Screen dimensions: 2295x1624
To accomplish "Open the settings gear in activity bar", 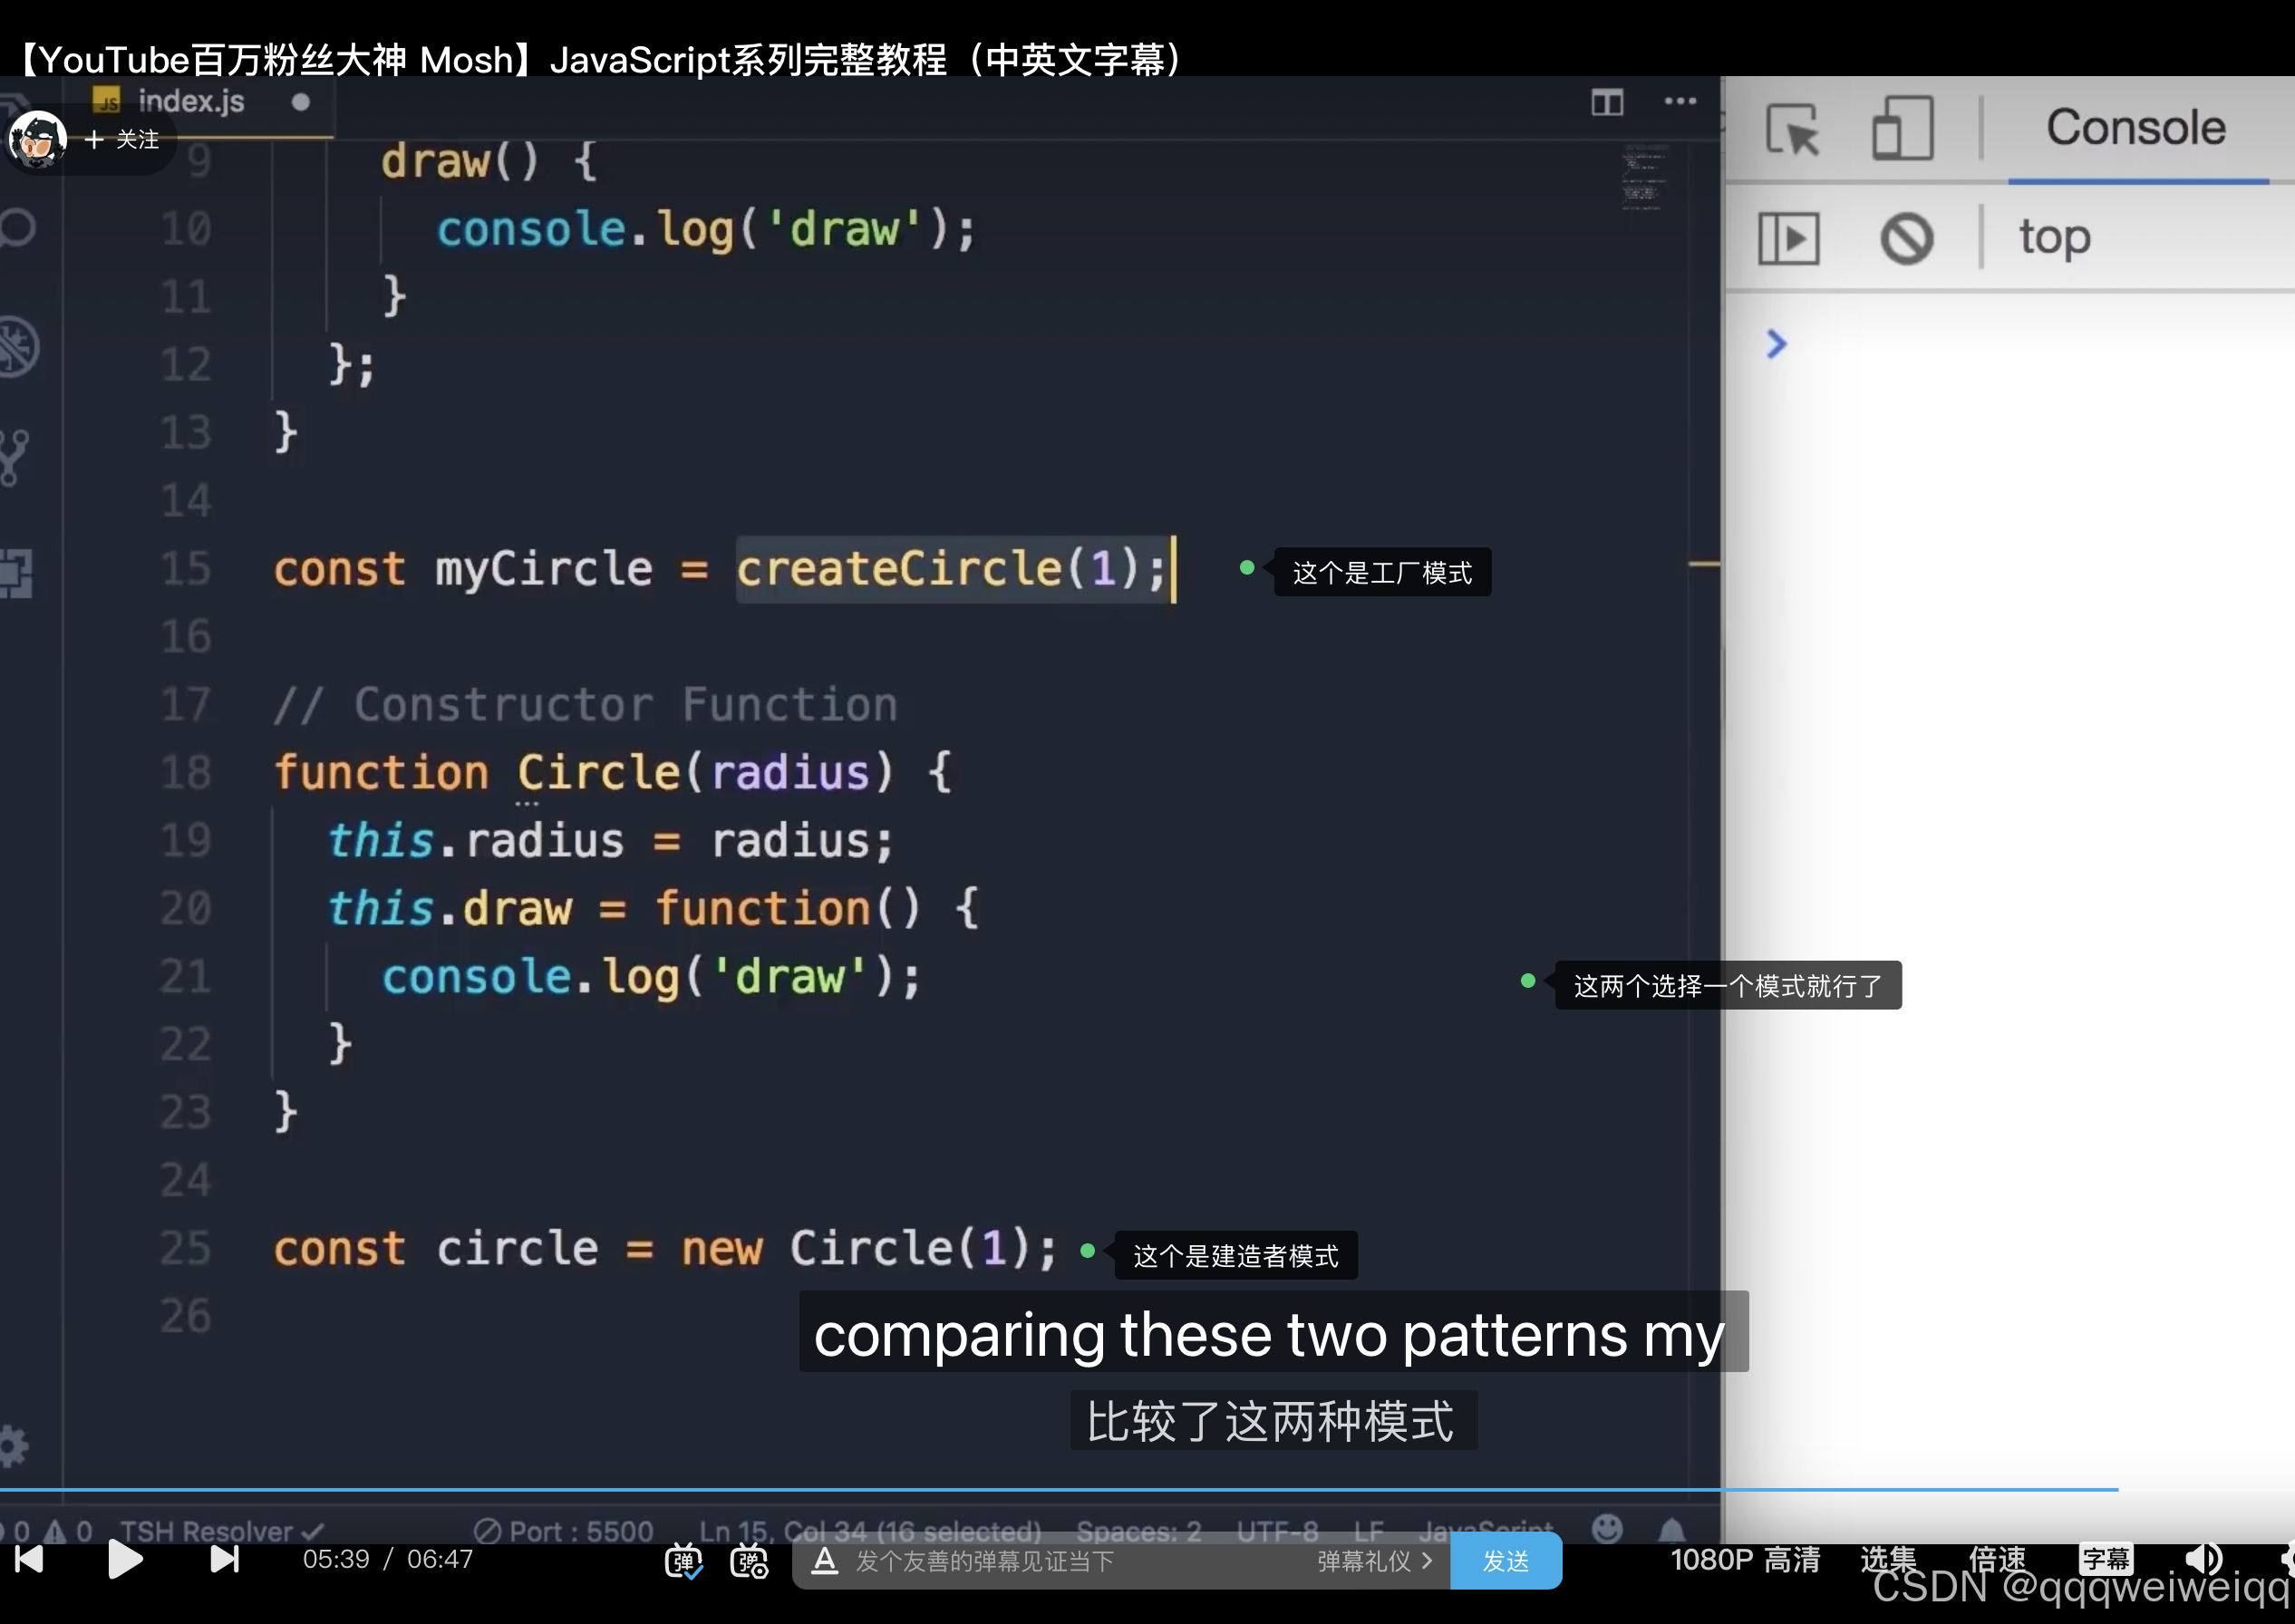I will pyautogui.click(x=14, y=1445).
